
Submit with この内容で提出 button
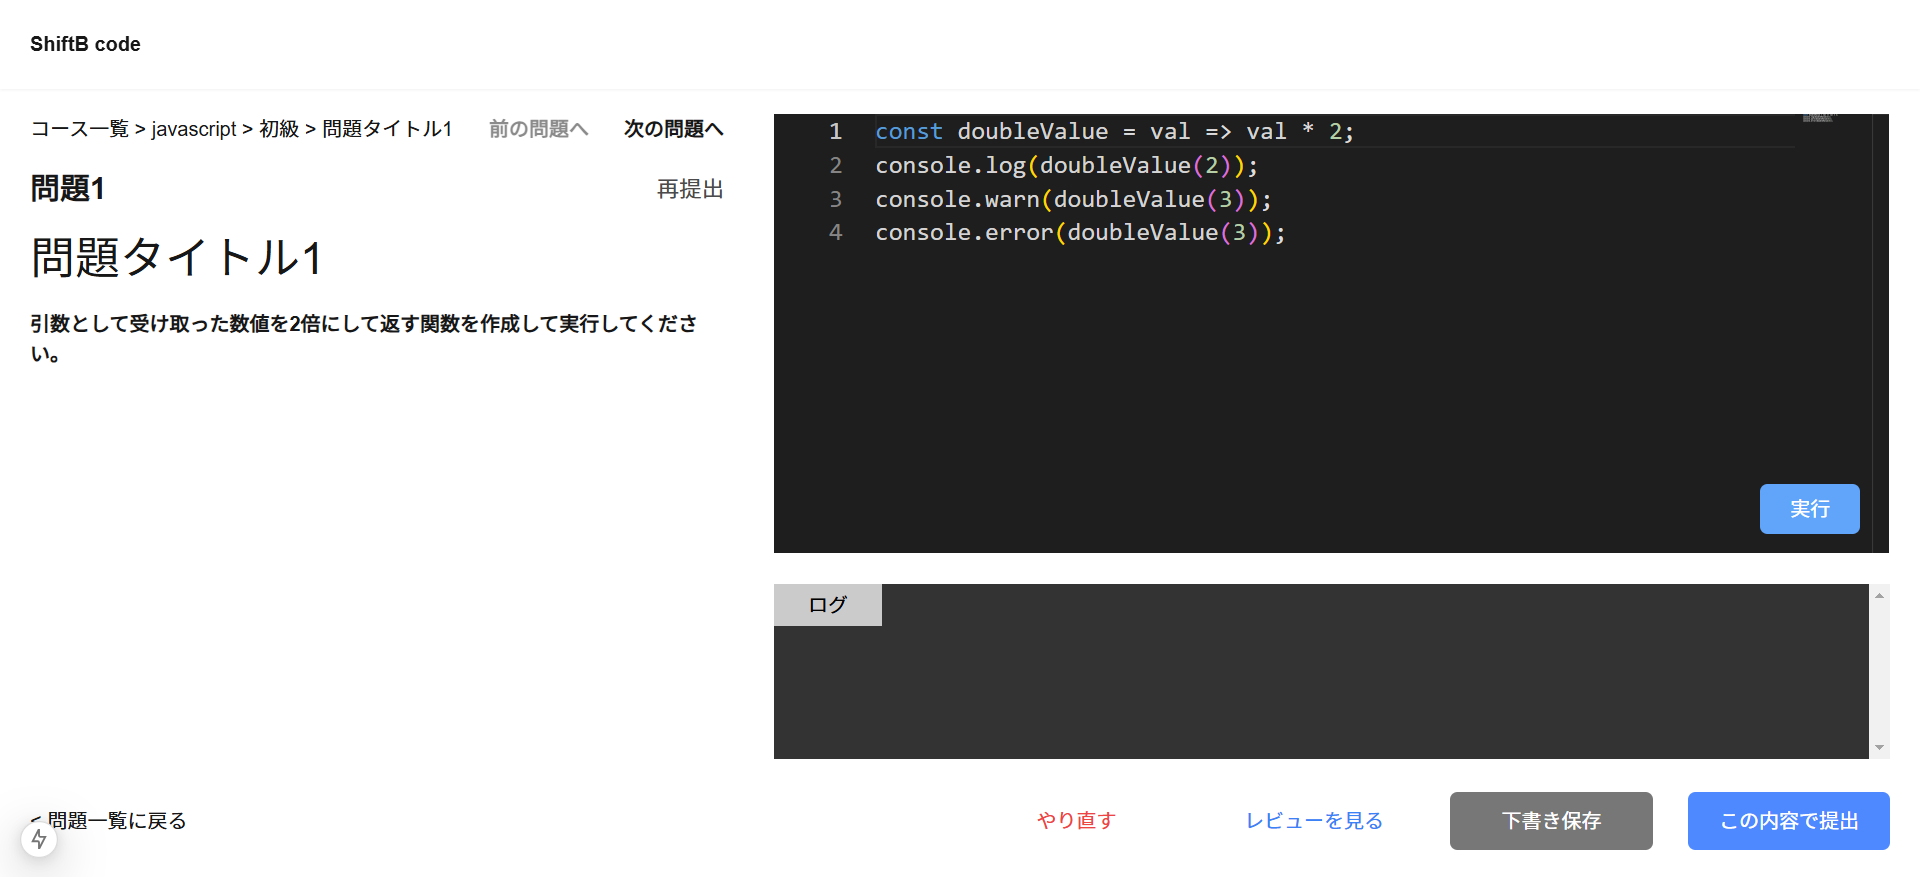click(1788, 821)
